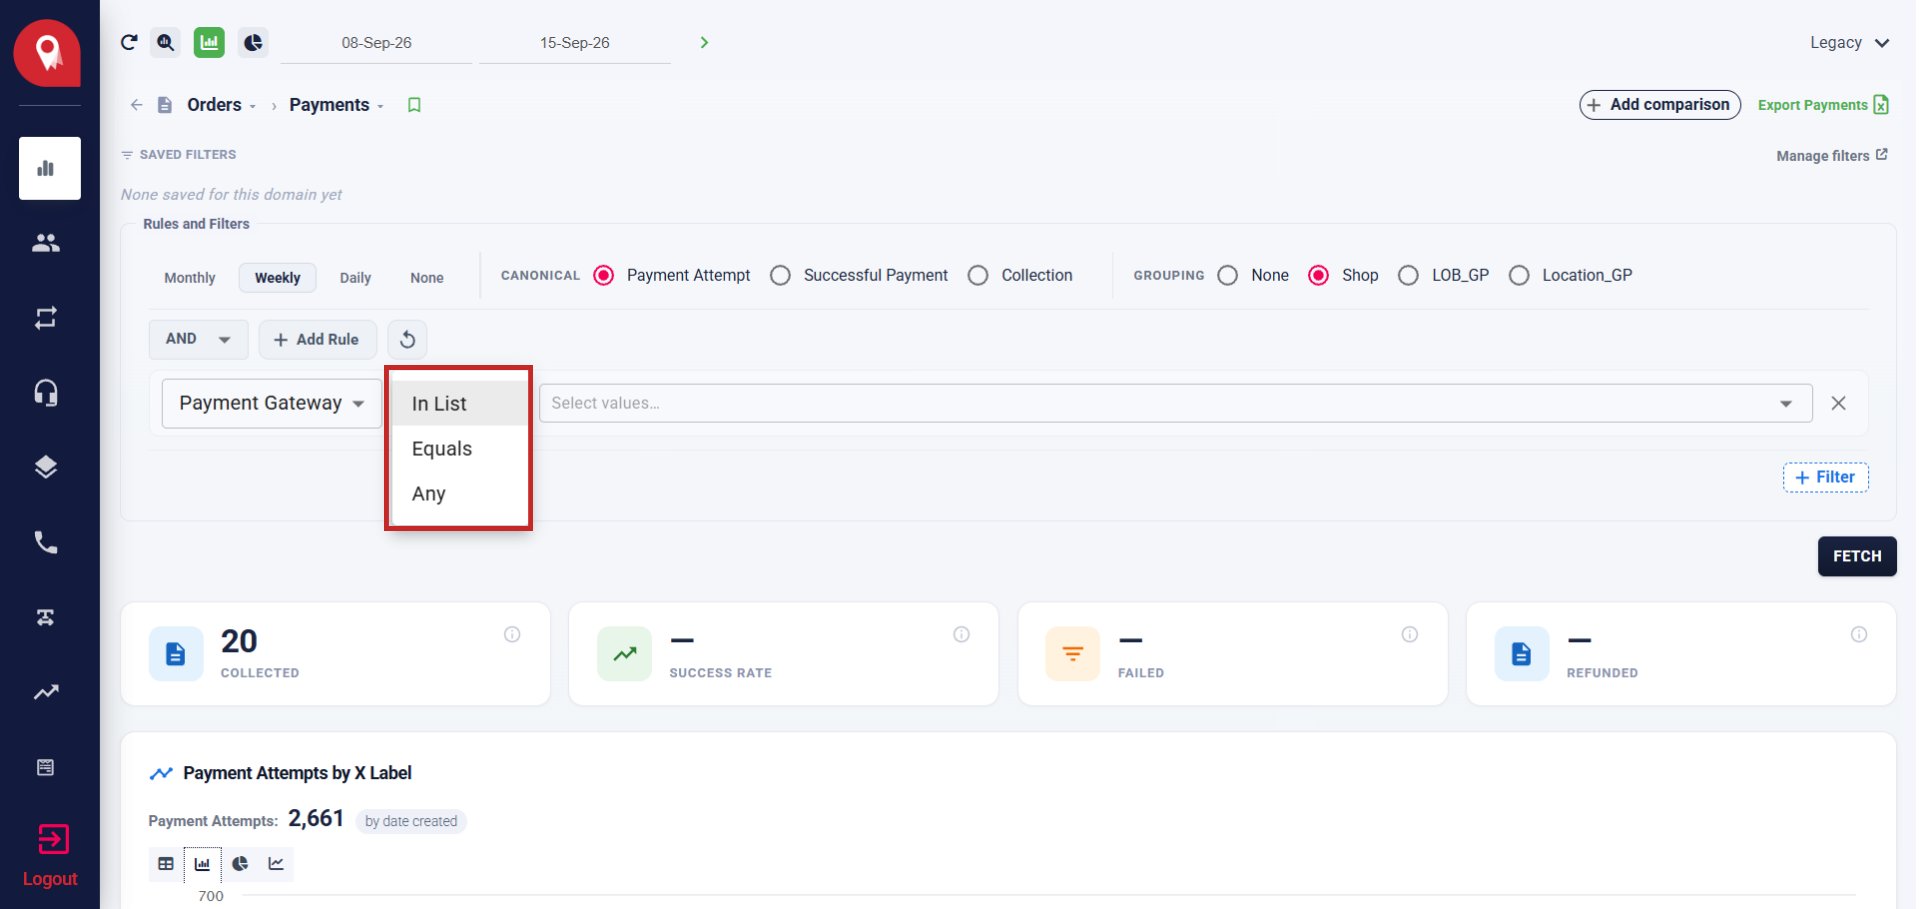This screenshot has width=1919, height=909.
Task: Set grouping to Shop radio
Action: point(1319,275)
